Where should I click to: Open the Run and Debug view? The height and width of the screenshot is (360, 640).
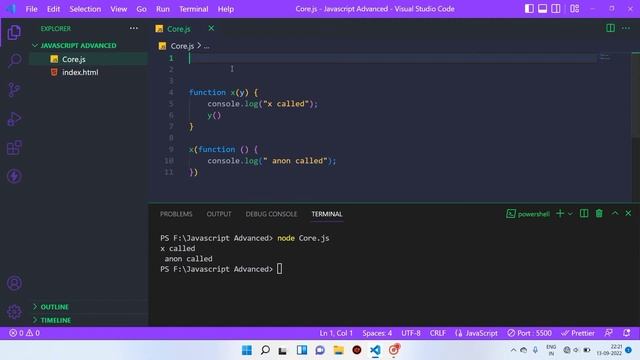tap(14, 119)
